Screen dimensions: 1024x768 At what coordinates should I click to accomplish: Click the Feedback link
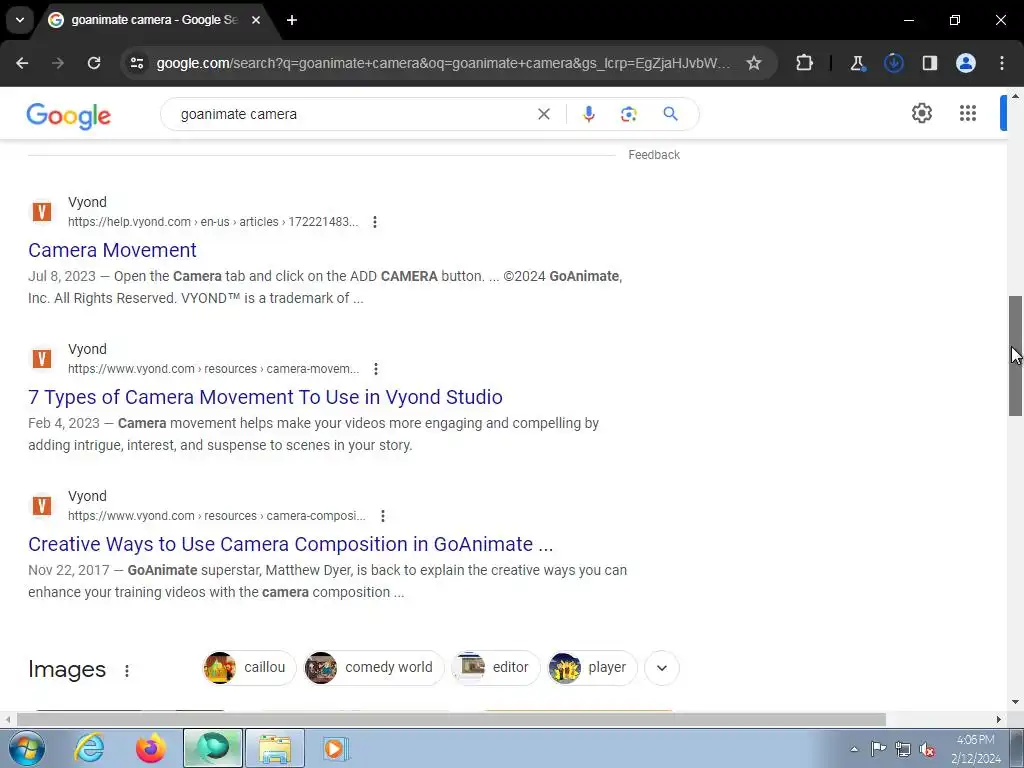coord(654,155)
